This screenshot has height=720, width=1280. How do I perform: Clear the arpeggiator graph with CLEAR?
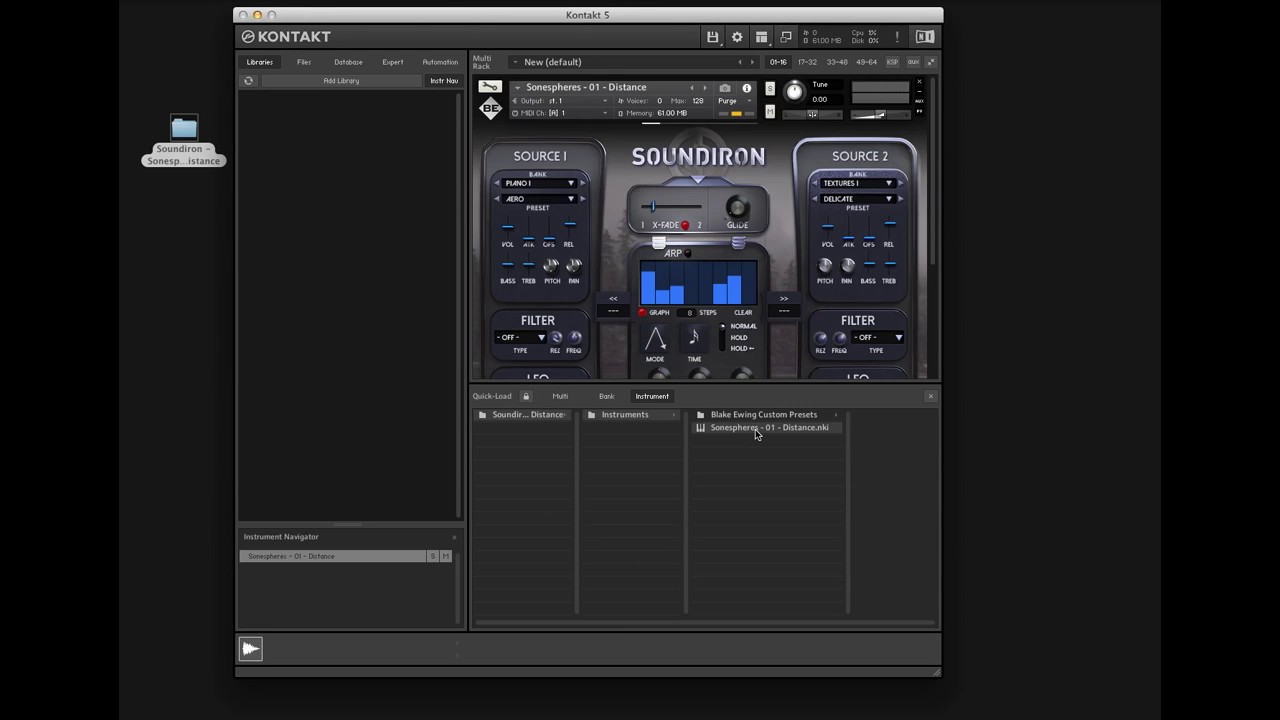tap(743, 313)
